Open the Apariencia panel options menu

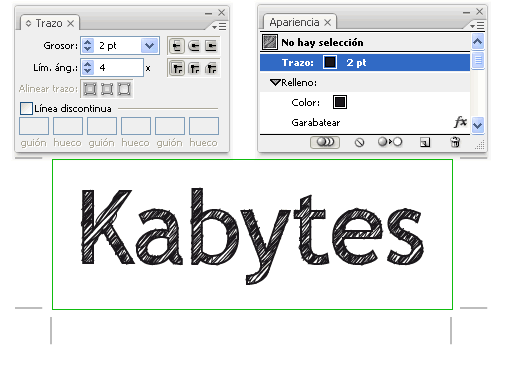[x=477, y=25]
